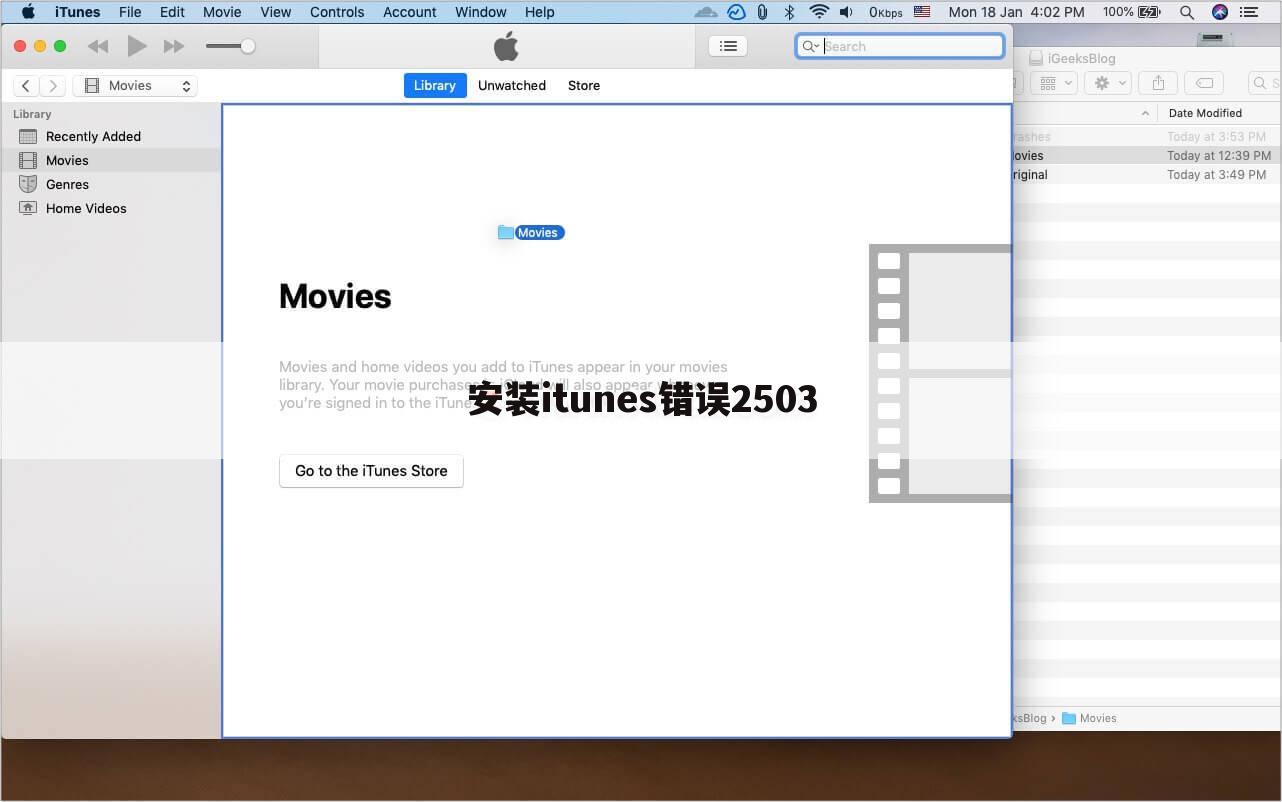
Task: Select the Finder row dated 3:53 PM
Action: pyautogui.click(x=1147, y=136)
